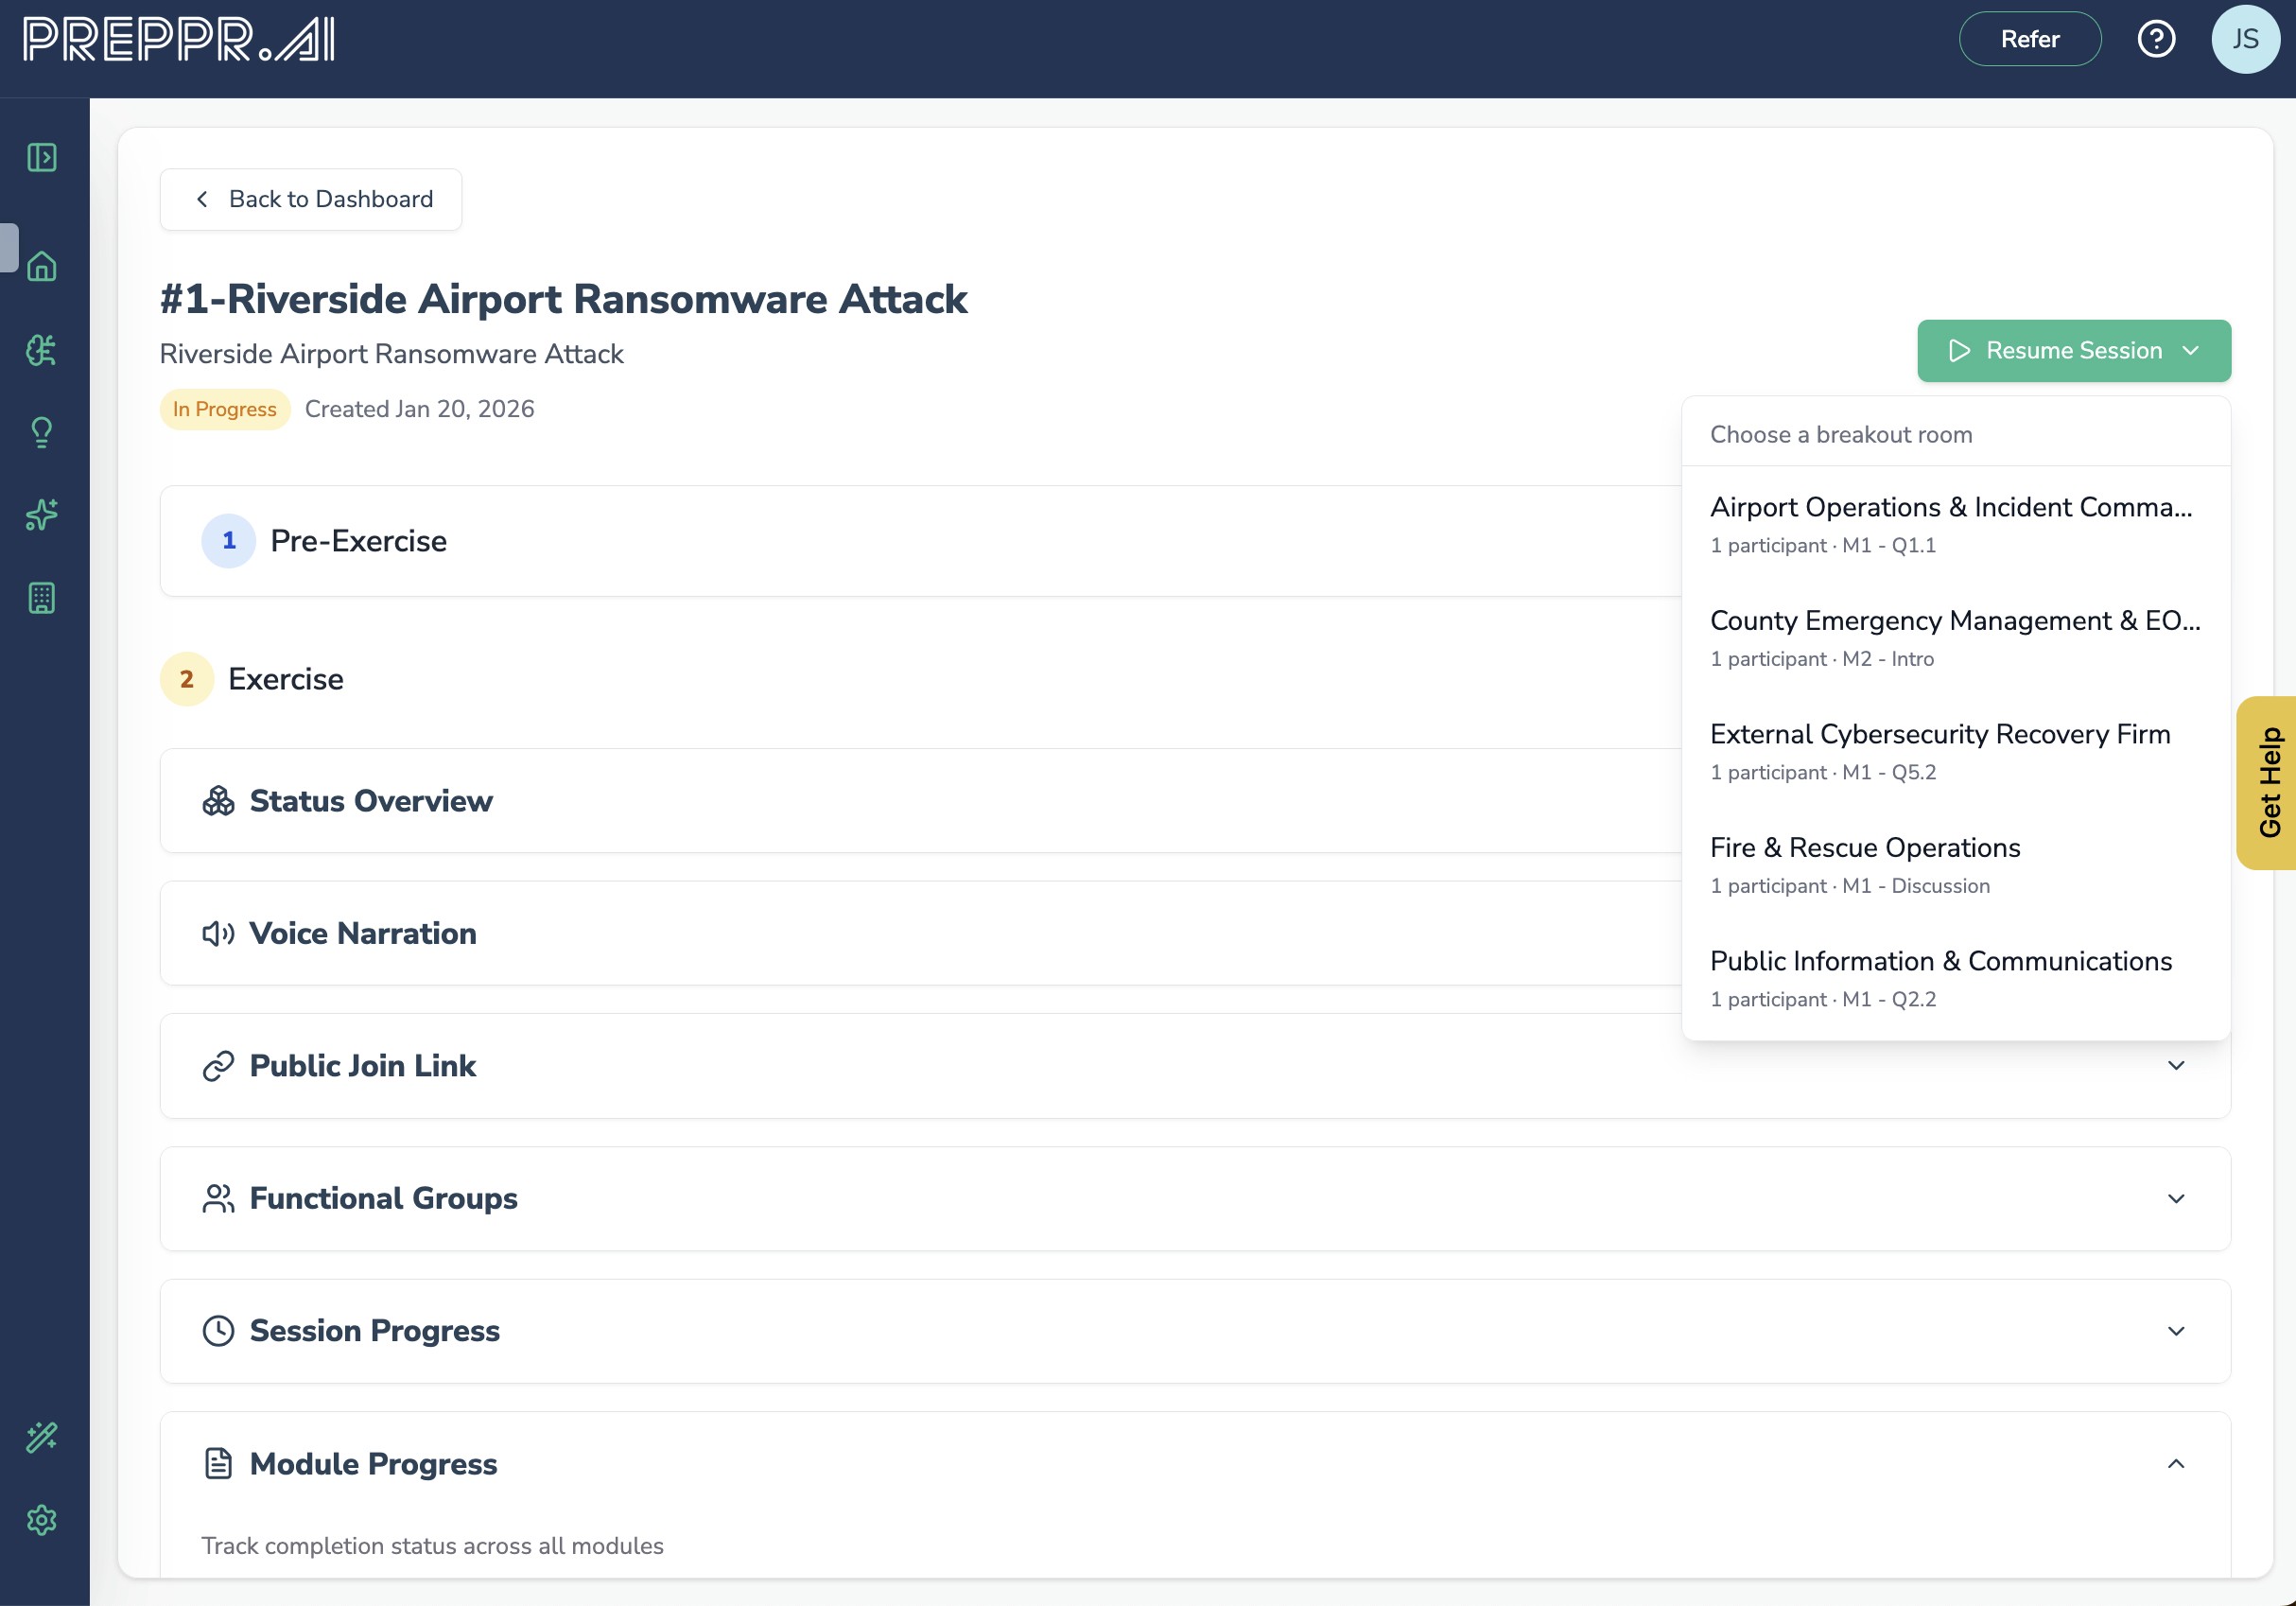Expand the Functional Groups section
The width and height of the screenshot is (2296, 1606).
2175,1199
